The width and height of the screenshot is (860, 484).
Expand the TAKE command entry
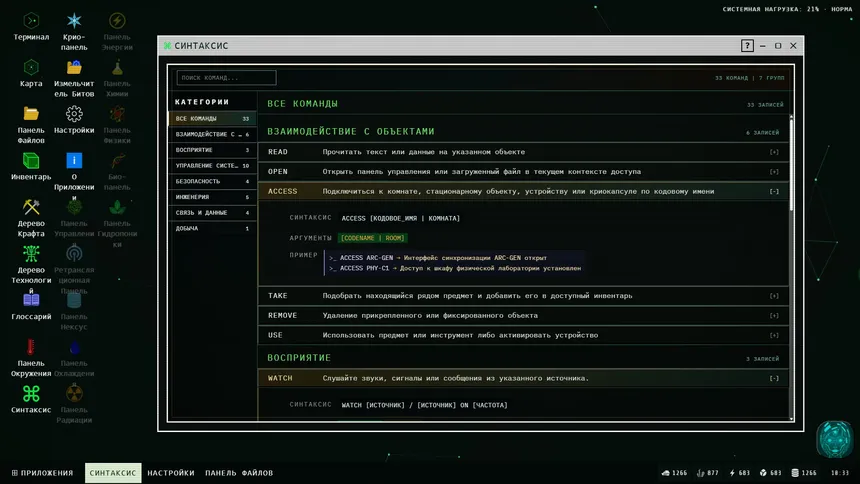pyautogui.click(x=523, y=296)
